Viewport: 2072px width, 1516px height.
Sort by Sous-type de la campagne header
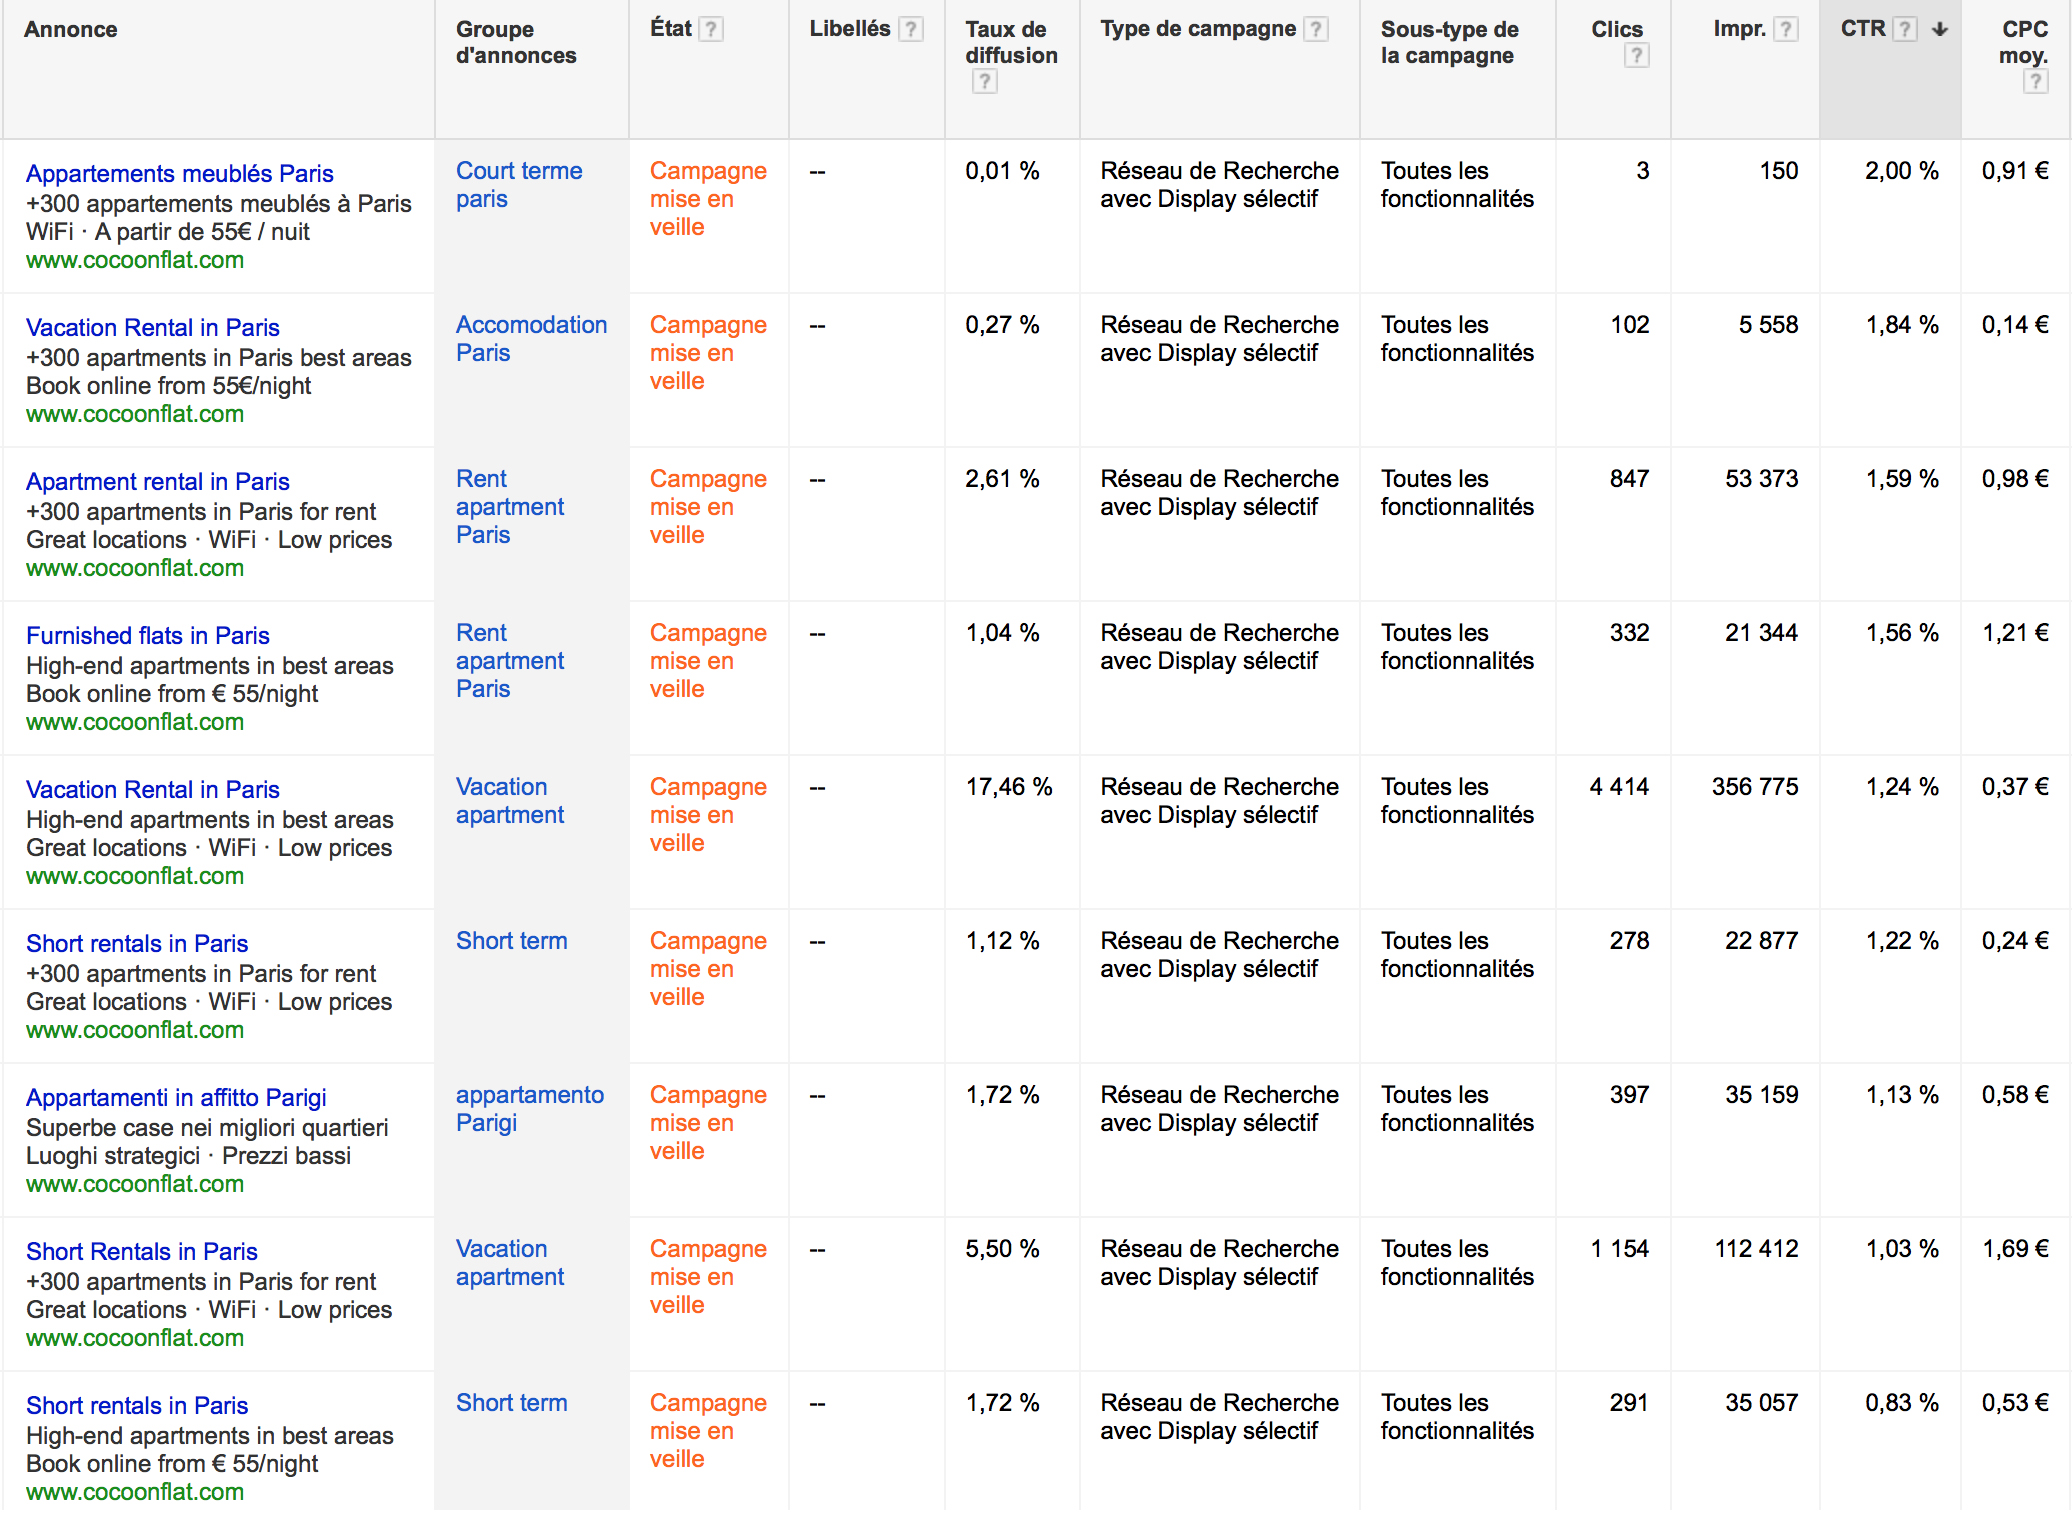click(1450, 42)
